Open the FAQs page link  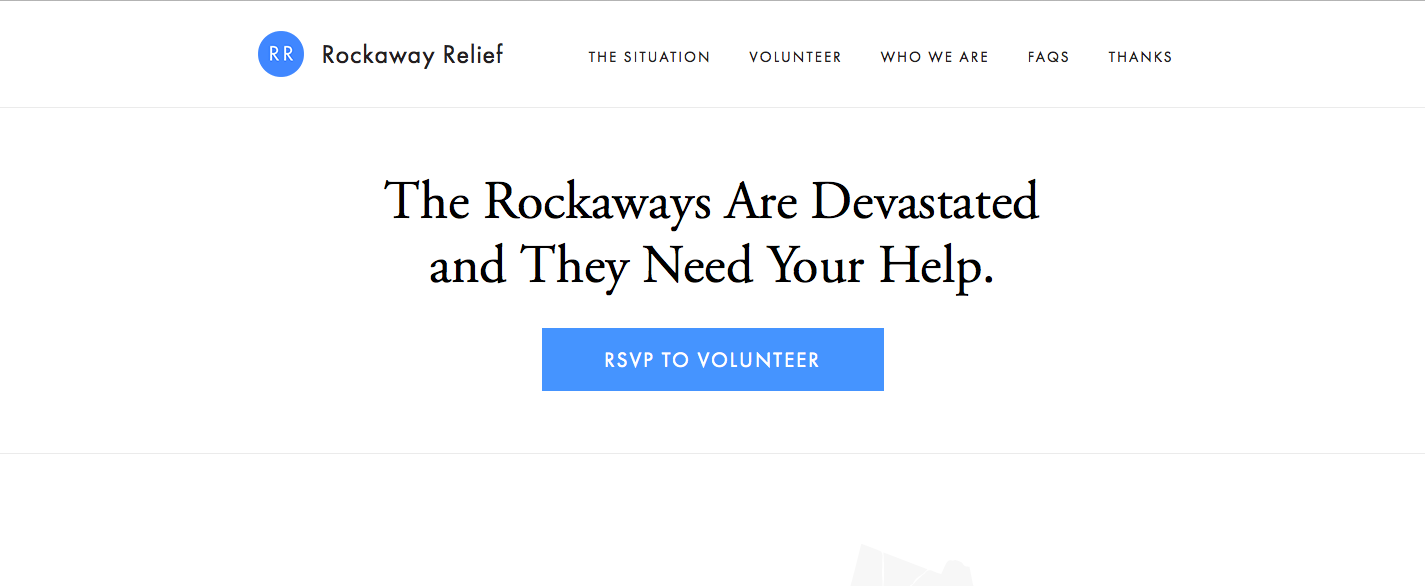click(1048, 57)
